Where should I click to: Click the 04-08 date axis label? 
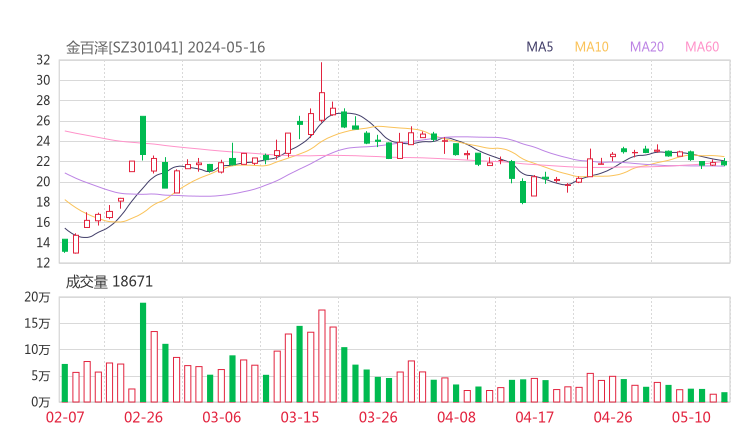coord(456,417)
